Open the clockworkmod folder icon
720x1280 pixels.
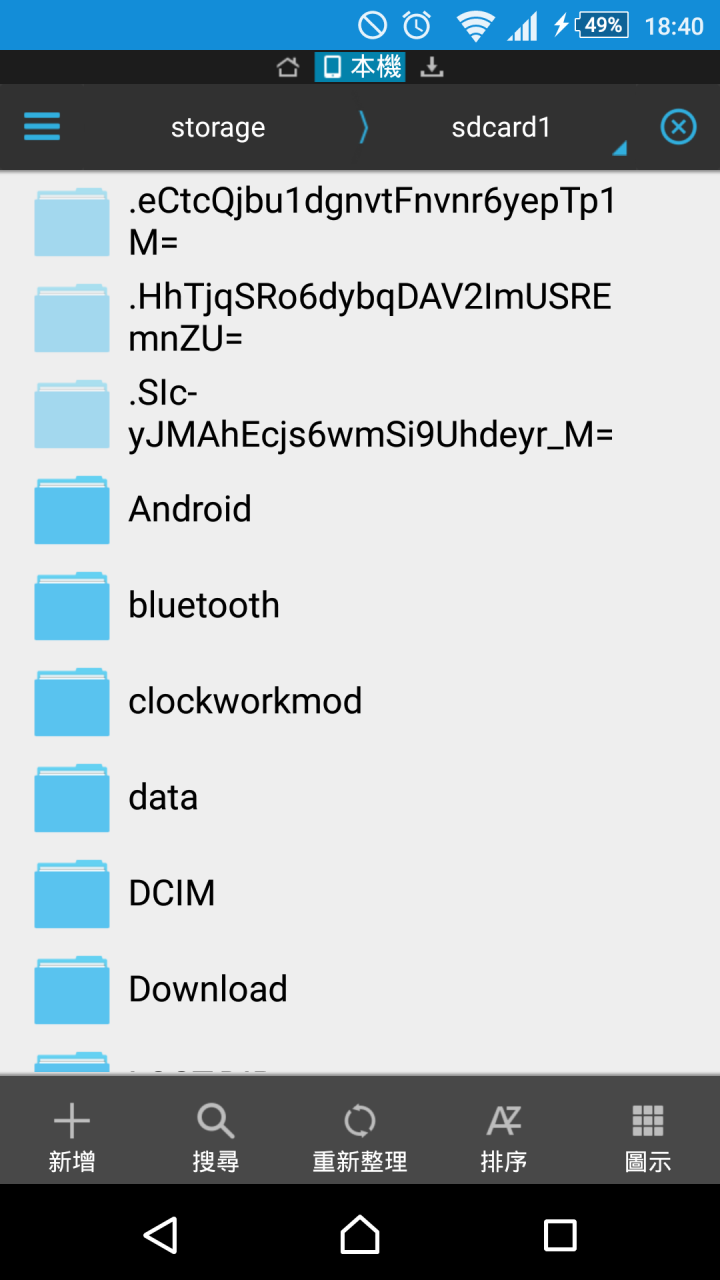72,701
